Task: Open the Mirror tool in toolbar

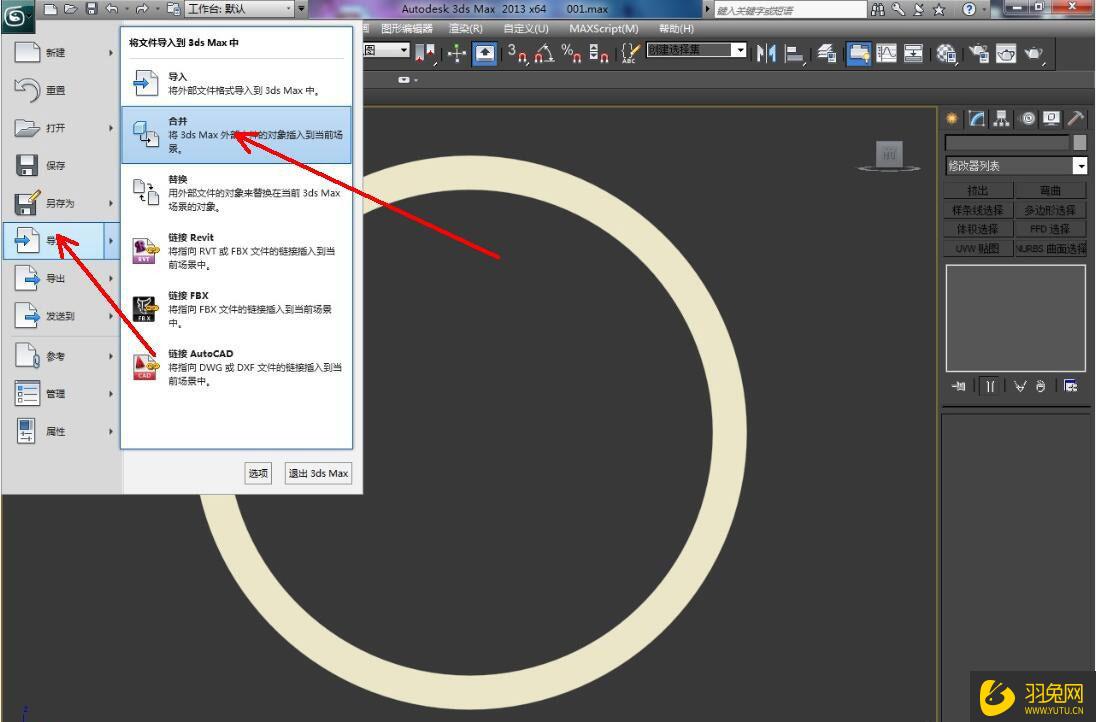Action: click(x=767, y=54)
